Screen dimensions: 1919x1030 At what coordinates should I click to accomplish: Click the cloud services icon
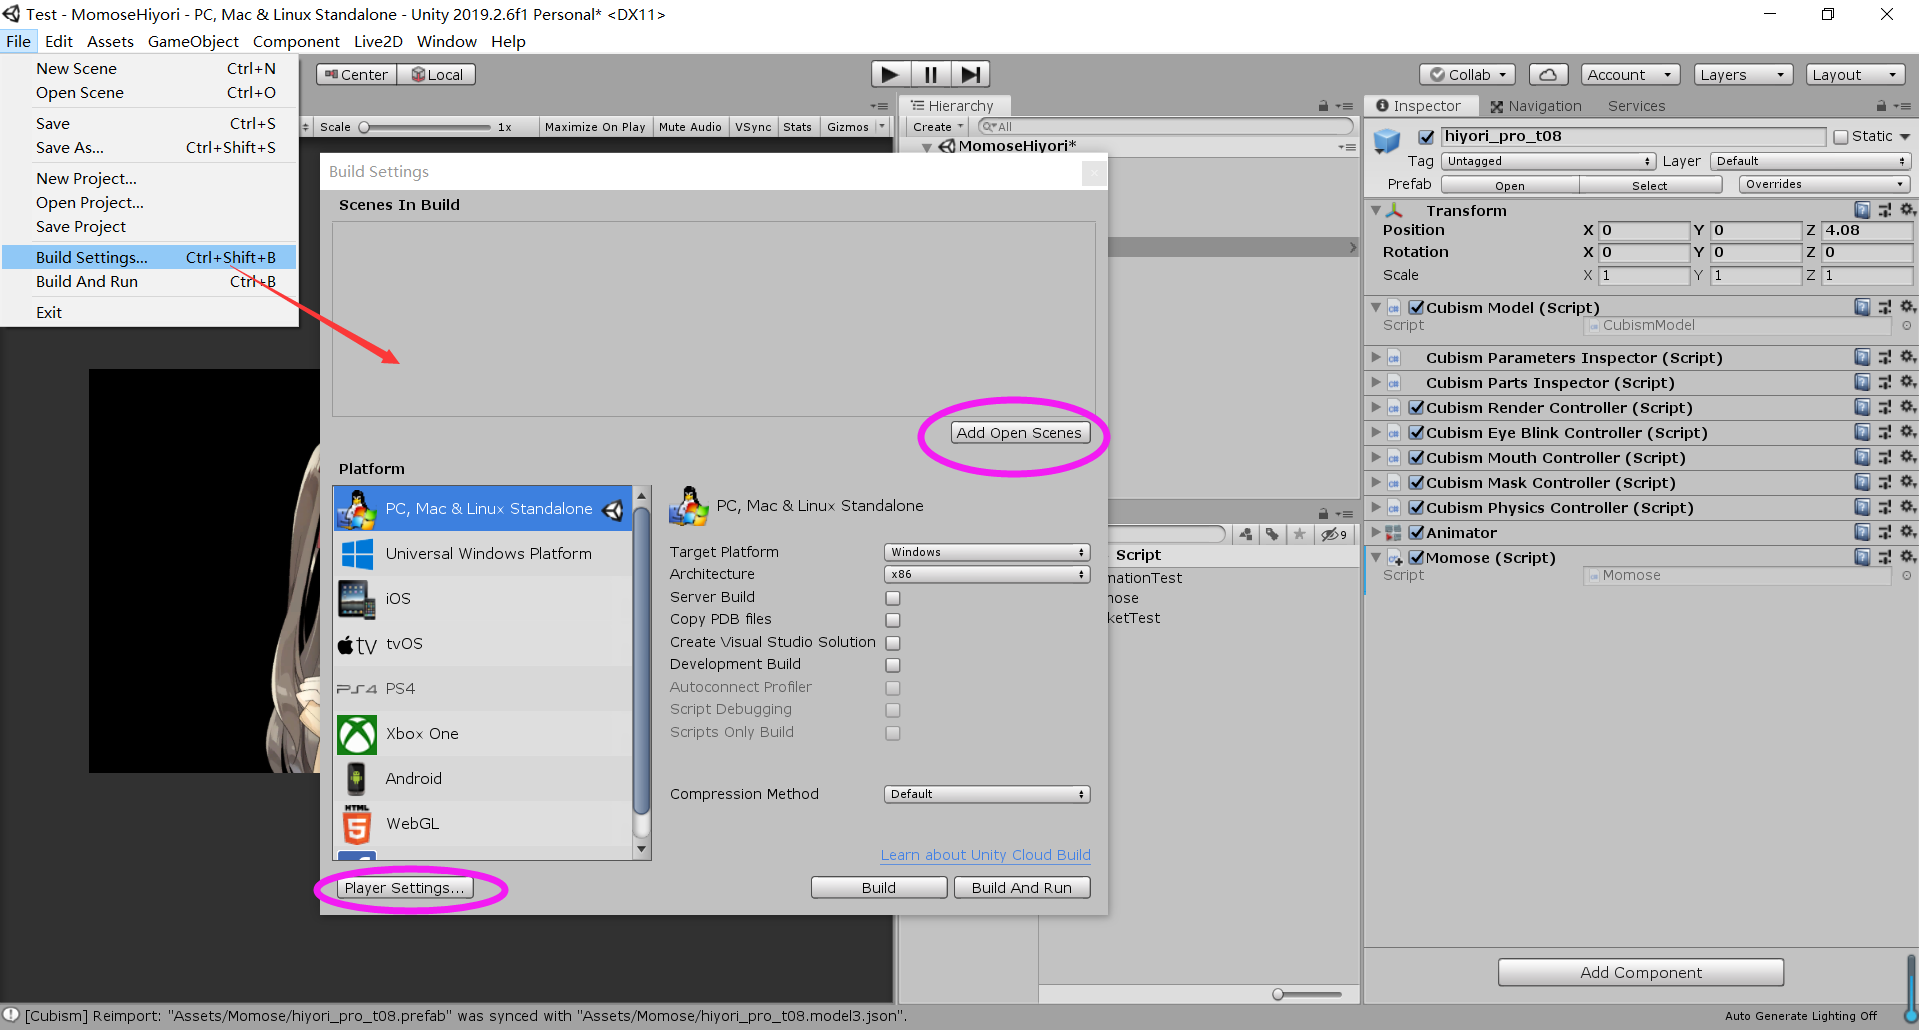[x=1547, y=75]
